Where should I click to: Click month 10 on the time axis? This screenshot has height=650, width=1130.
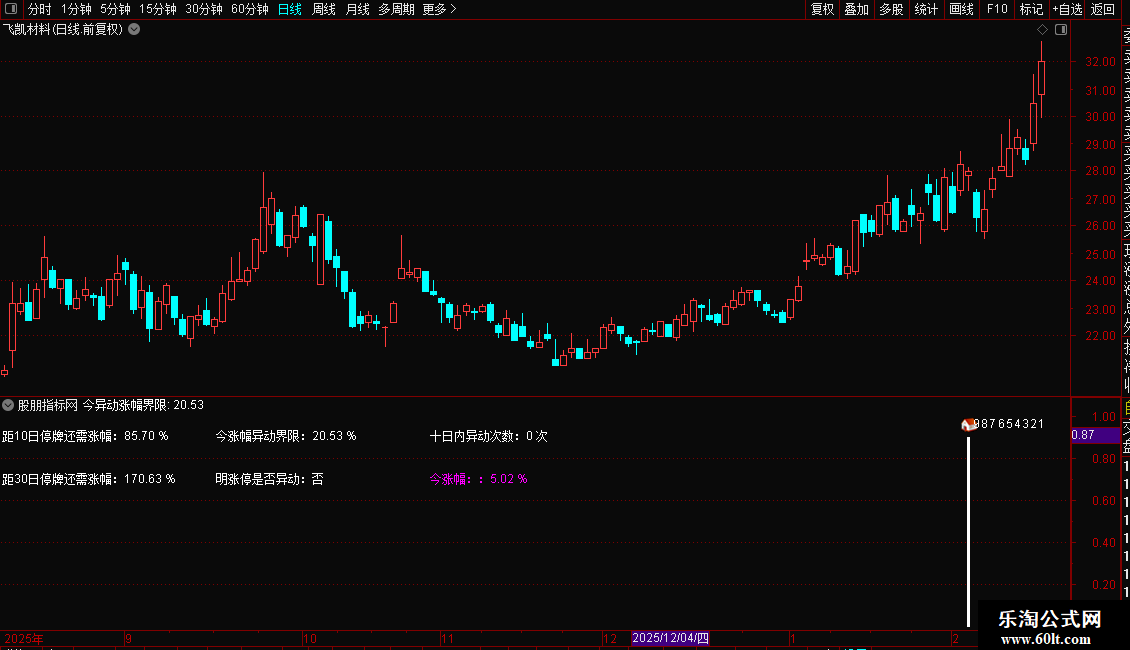tap(310, 638)
